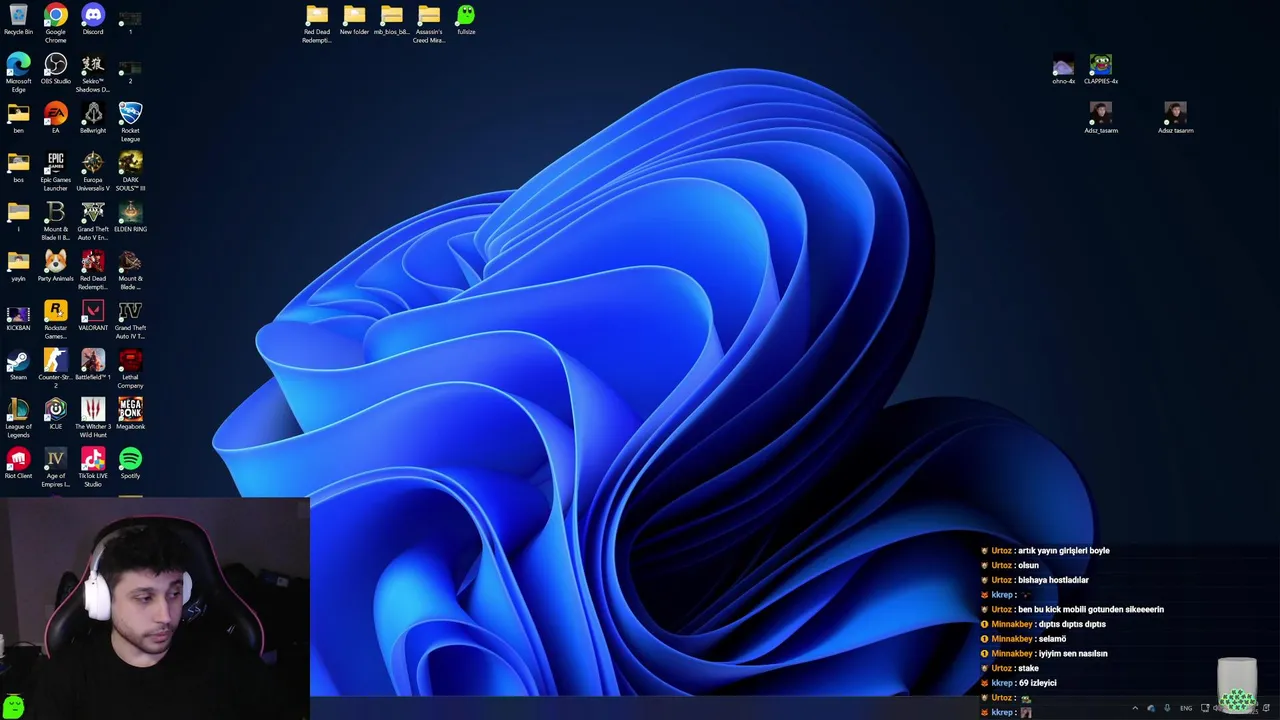Viewport: 1280px width, 720px height.
Task: Select the Discord desktop shortcut
Action: [x=93, y=19]
